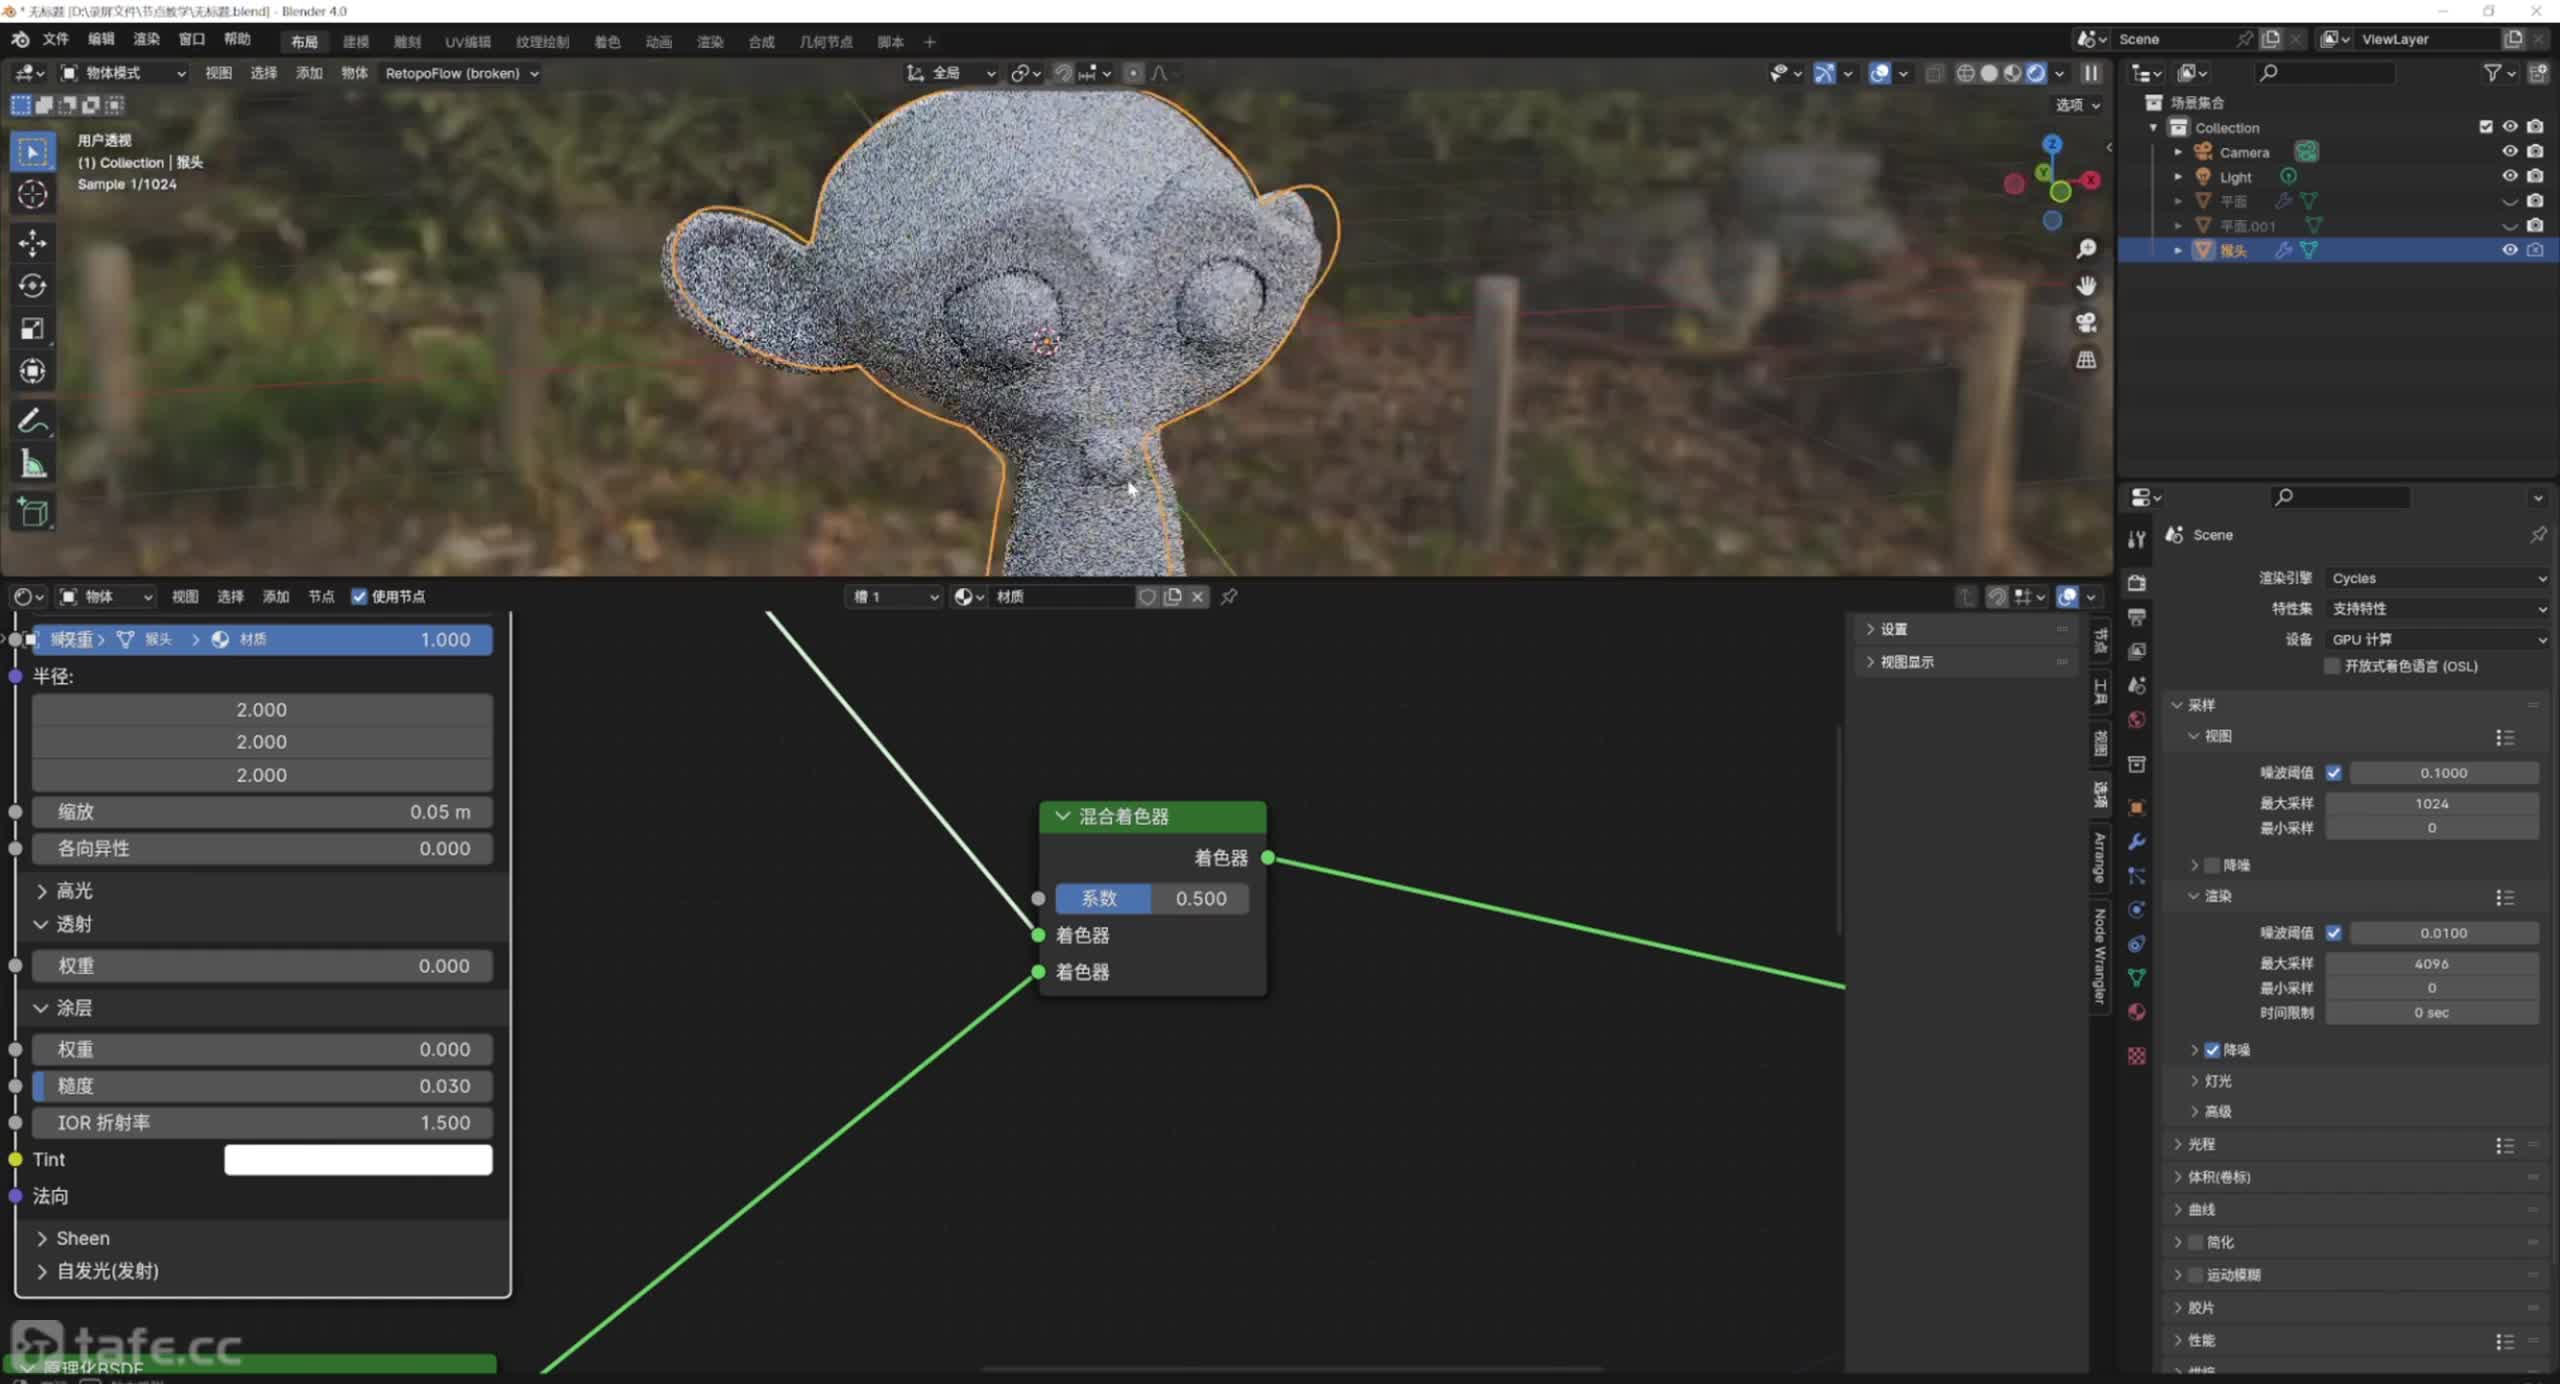Switch to the UV Editing workspace tab

coord(467,42)
